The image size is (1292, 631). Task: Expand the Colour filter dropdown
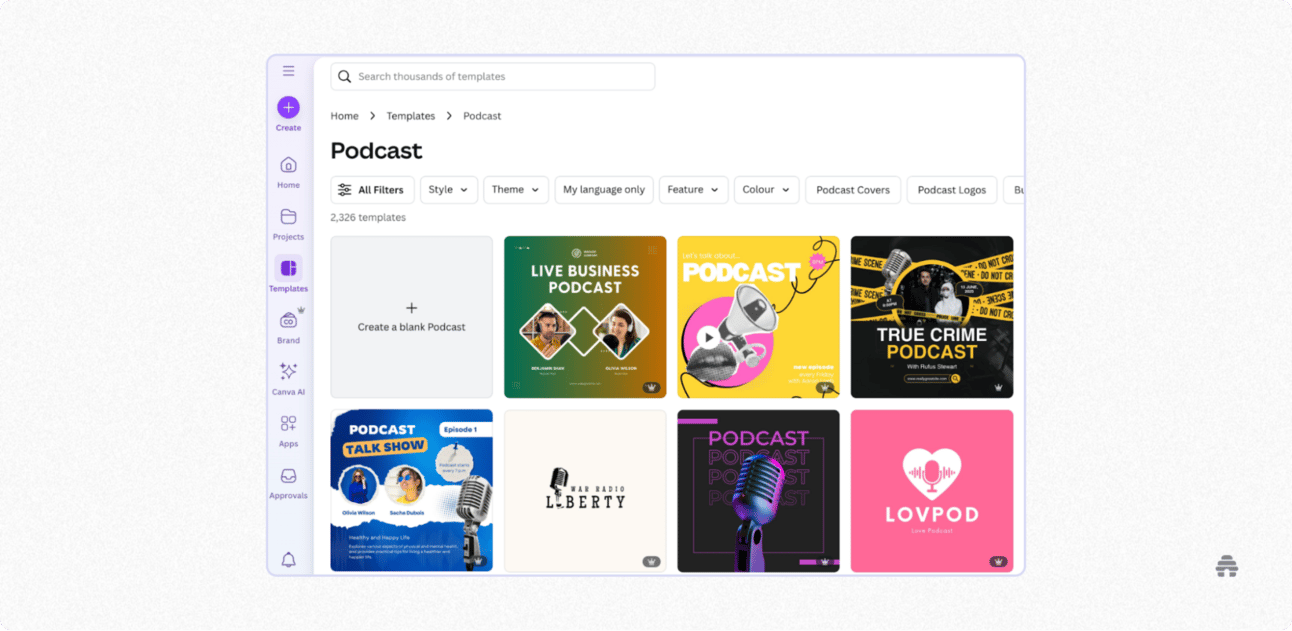767,190
